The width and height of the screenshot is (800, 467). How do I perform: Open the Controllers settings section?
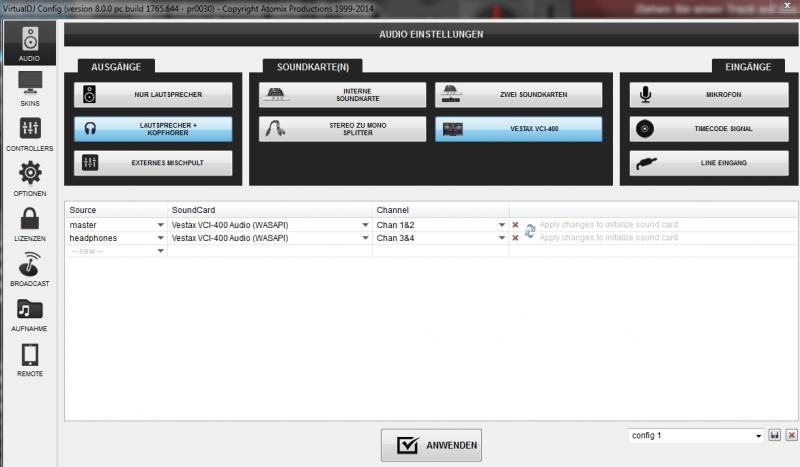(30, 133)
